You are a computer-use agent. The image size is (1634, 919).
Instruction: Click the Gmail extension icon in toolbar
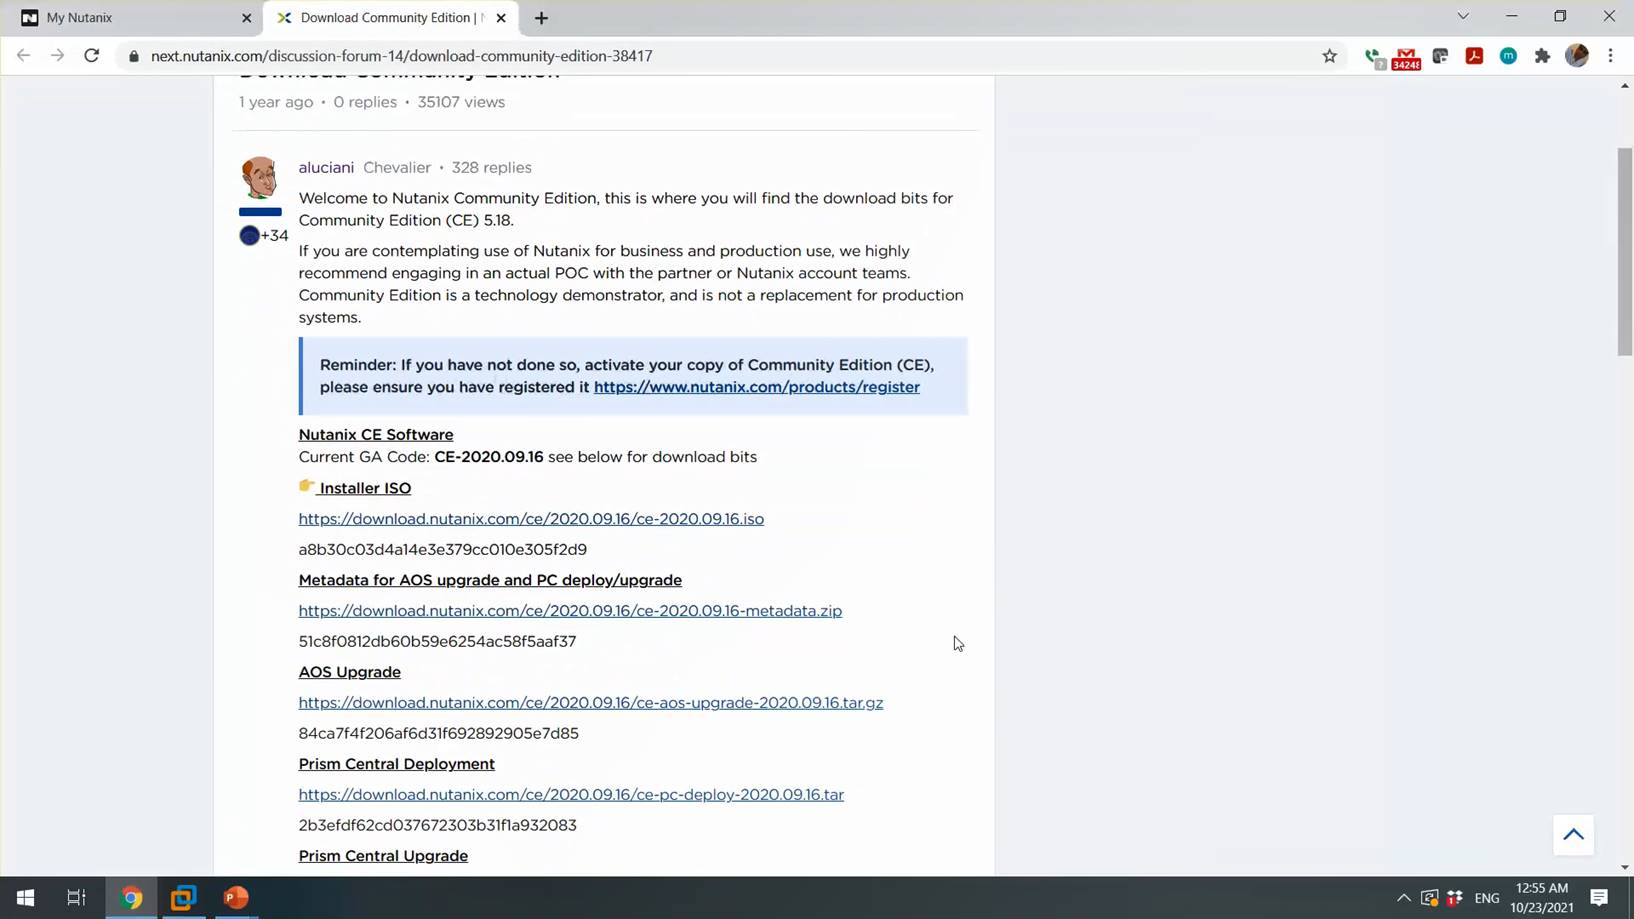click(1406, 57)
